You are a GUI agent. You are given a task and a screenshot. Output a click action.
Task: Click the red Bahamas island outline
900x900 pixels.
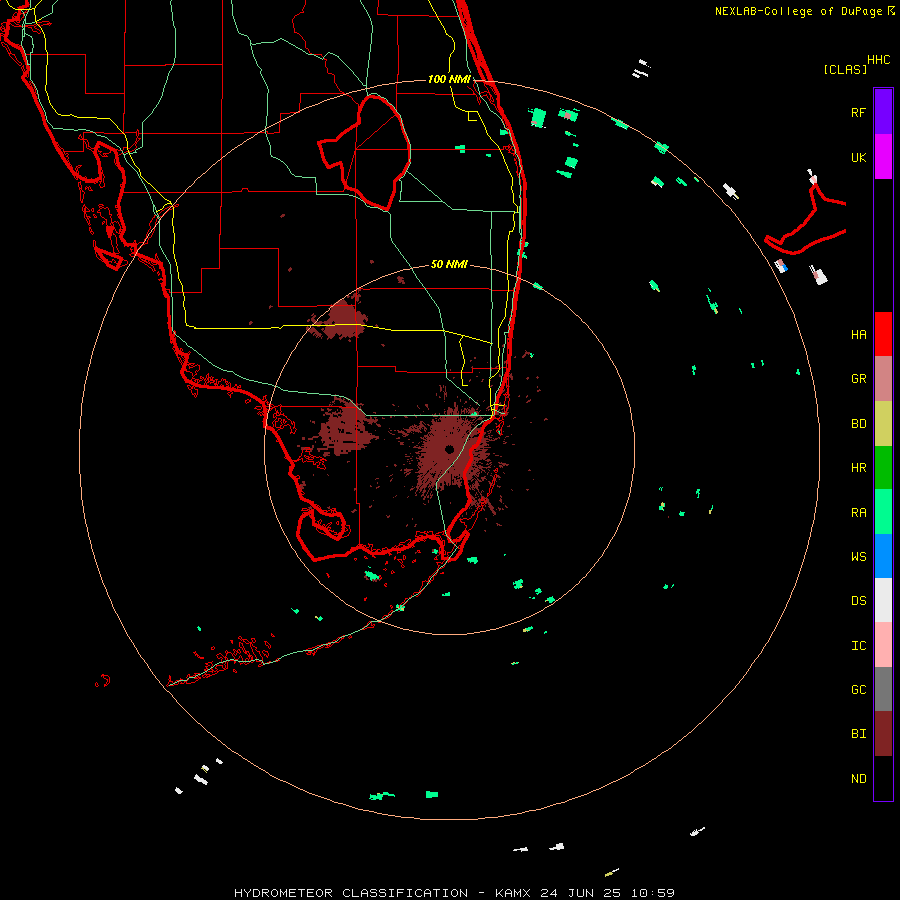(806, 218)
